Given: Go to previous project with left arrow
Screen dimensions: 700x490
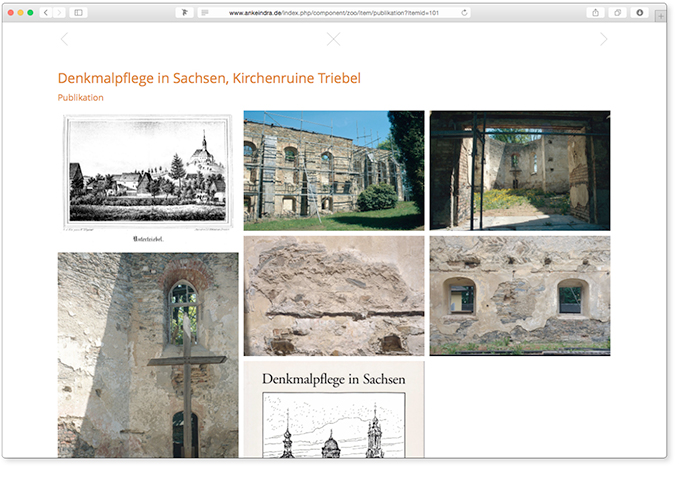Looking at the screenshot, I should (x=65, y=39).
